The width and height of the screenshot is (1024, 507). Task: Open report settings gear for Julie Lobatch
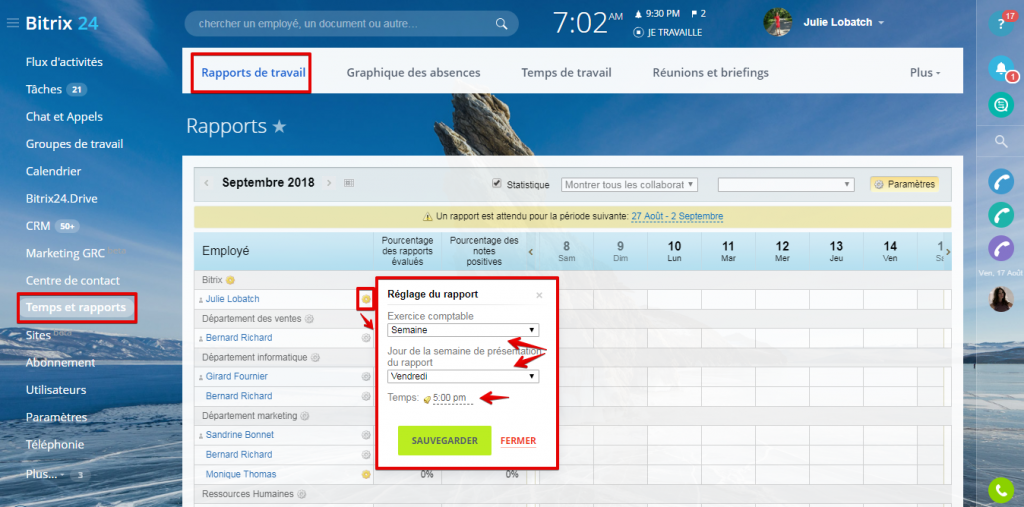coord(366,299)
